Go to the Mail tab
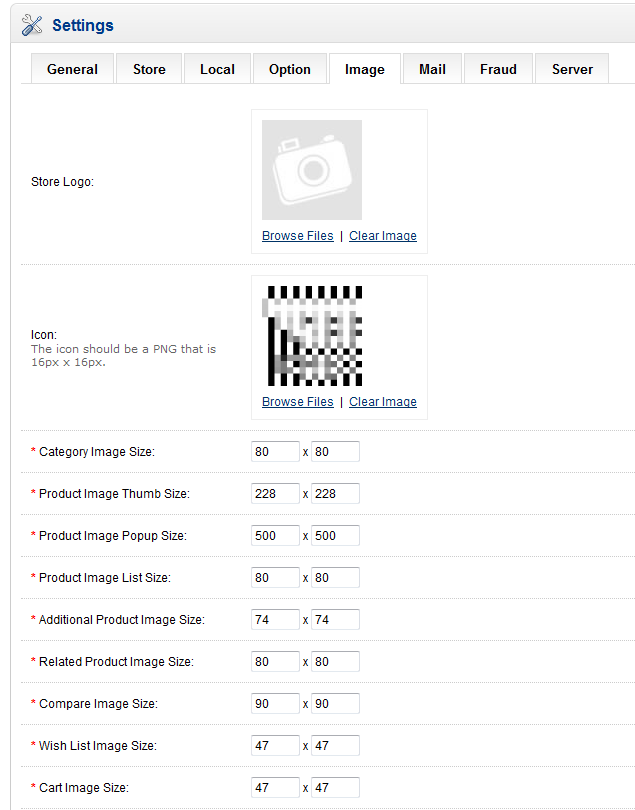Image resolution: width=635 pixels, height=810 pixels. pyautogui.click(x=432, y=69)
